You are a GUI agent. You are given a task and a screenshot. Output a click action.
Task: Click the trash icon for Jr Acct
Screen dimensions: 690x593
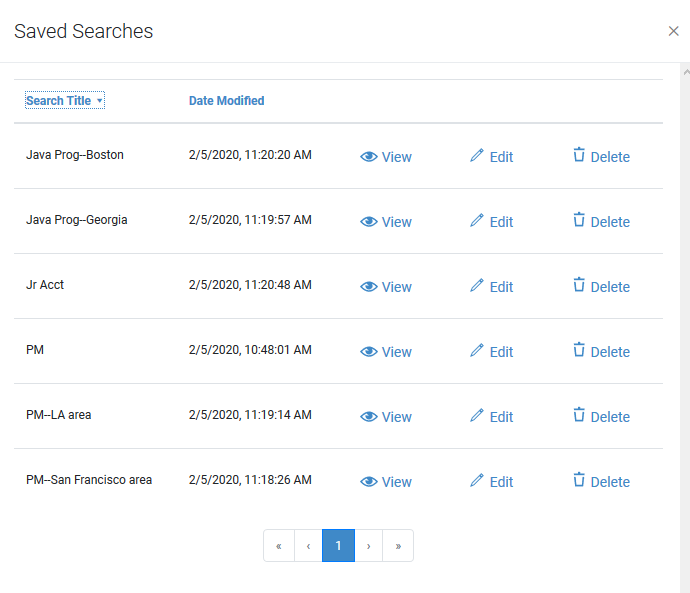pyautogui.click(x=579, y=285)
